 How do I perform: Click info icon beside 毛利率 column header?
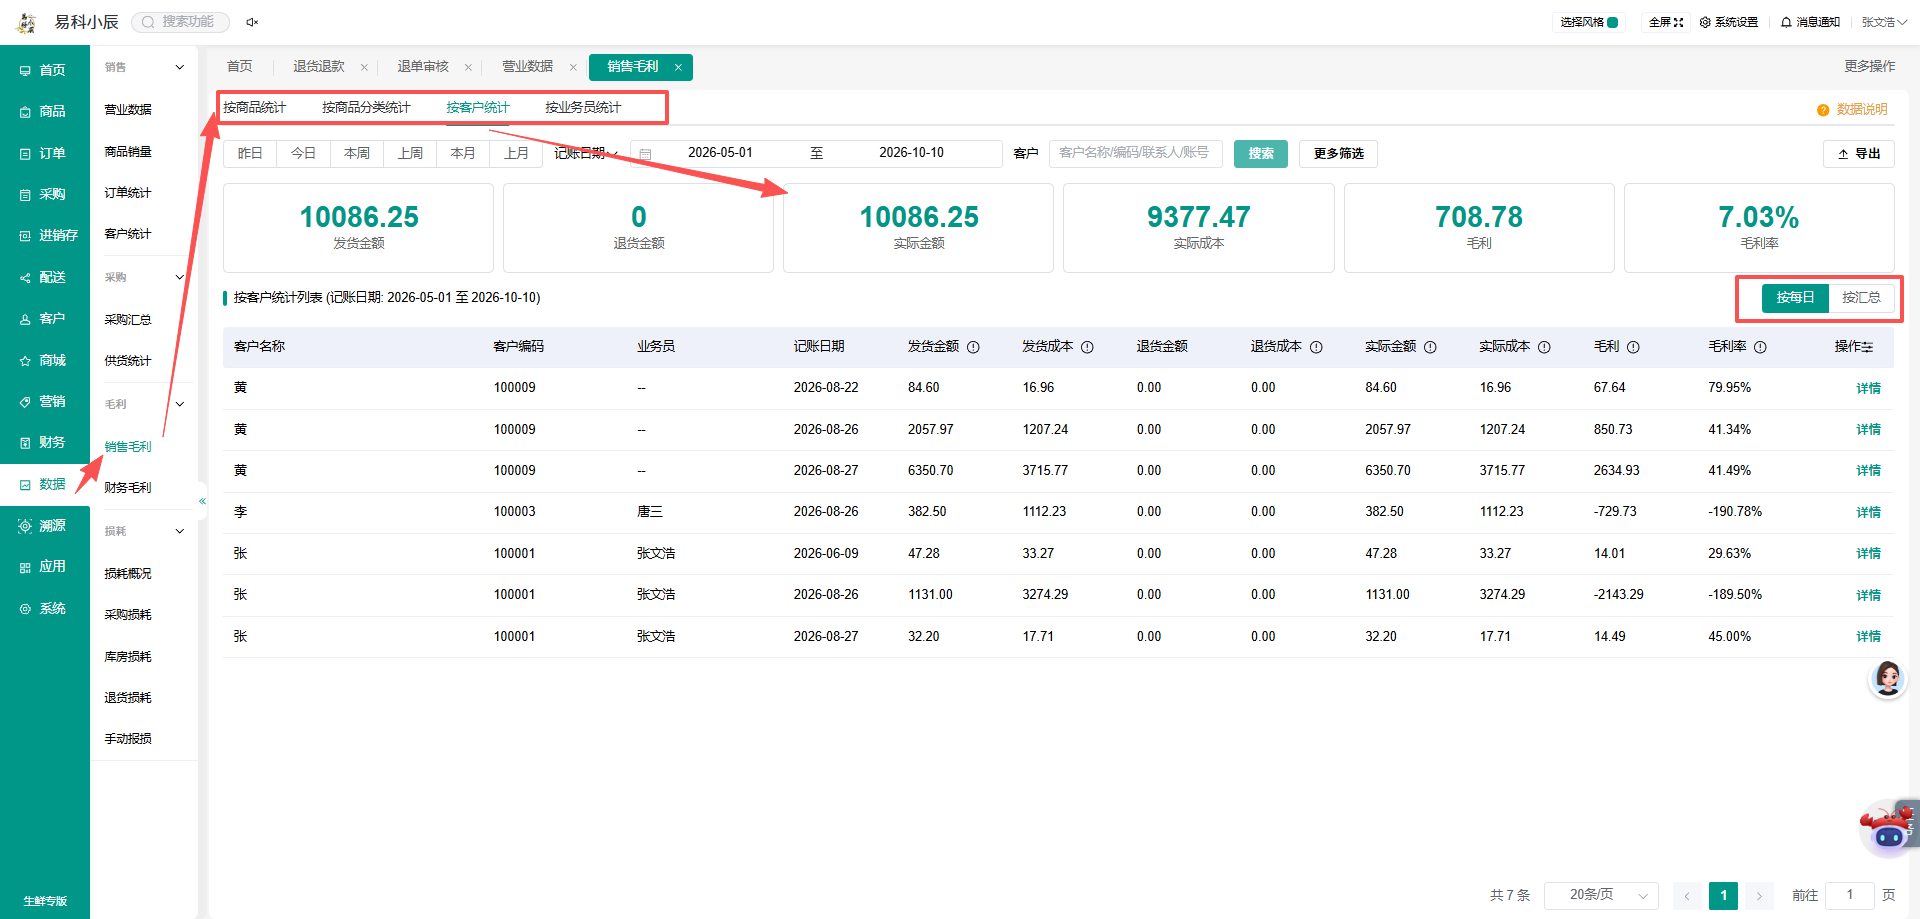coord(1760,347)
